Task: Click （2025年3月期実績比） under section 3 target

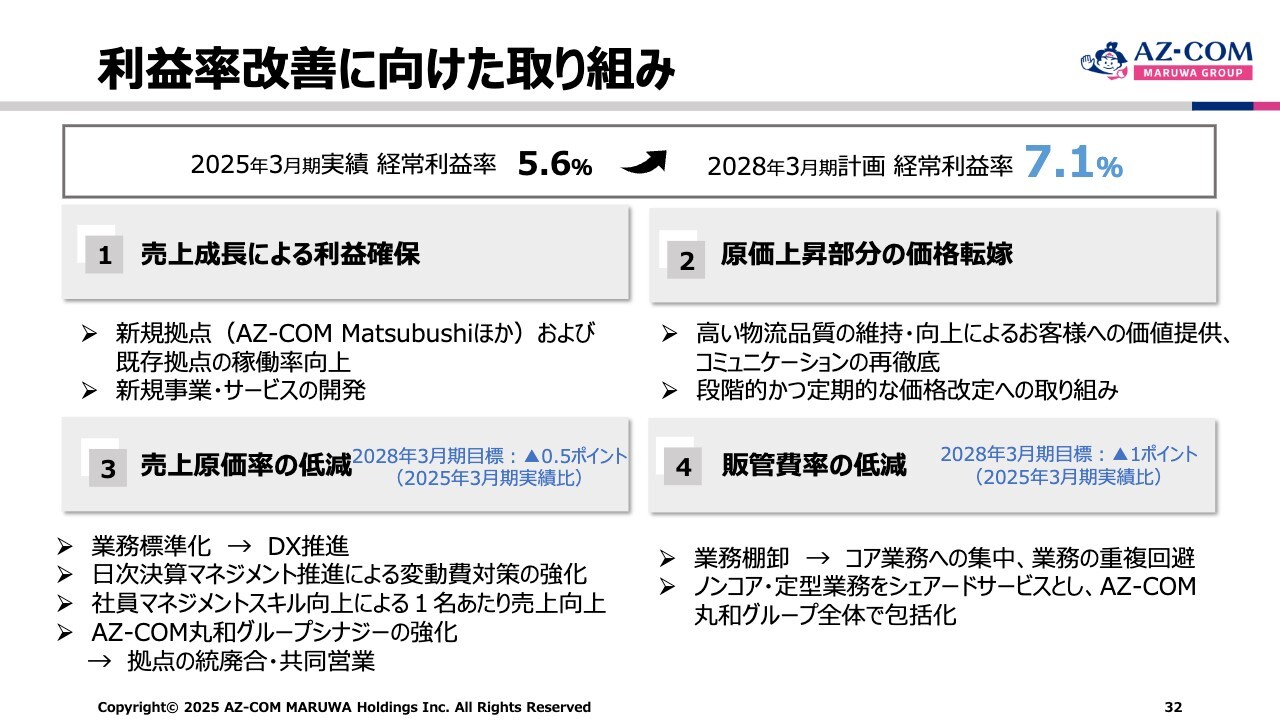Action: 490,478
